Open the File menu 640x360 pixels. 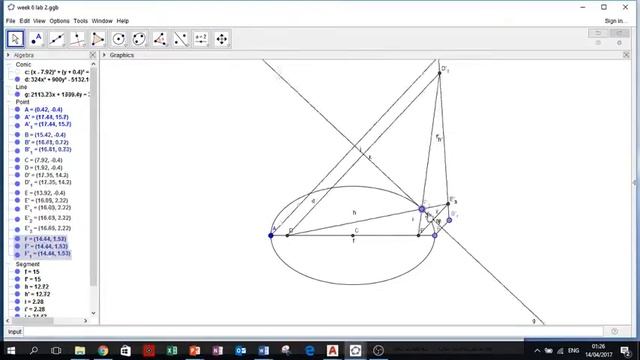coord(11,21)
